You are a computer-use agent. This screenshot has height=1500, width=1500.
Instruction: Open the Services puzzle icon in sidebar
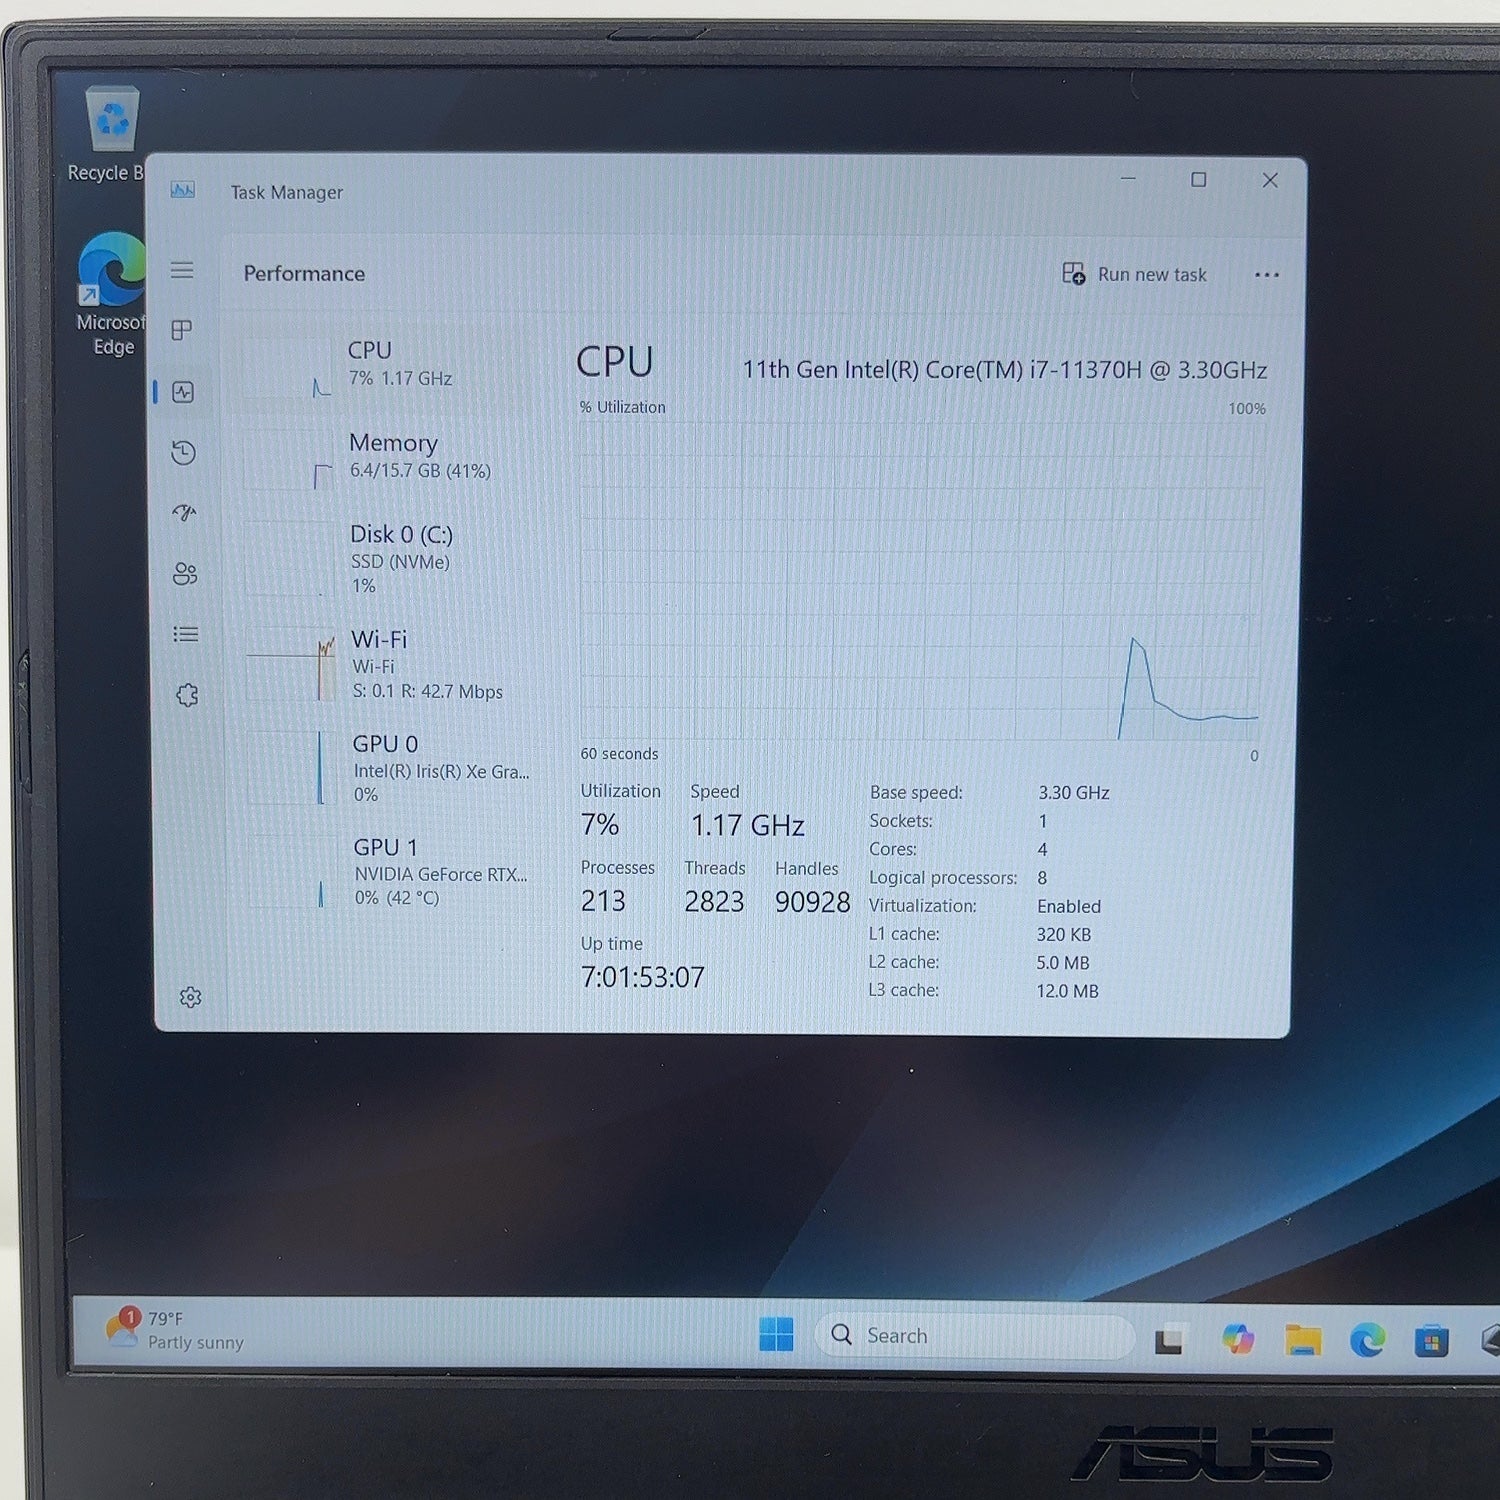[187, 695]
